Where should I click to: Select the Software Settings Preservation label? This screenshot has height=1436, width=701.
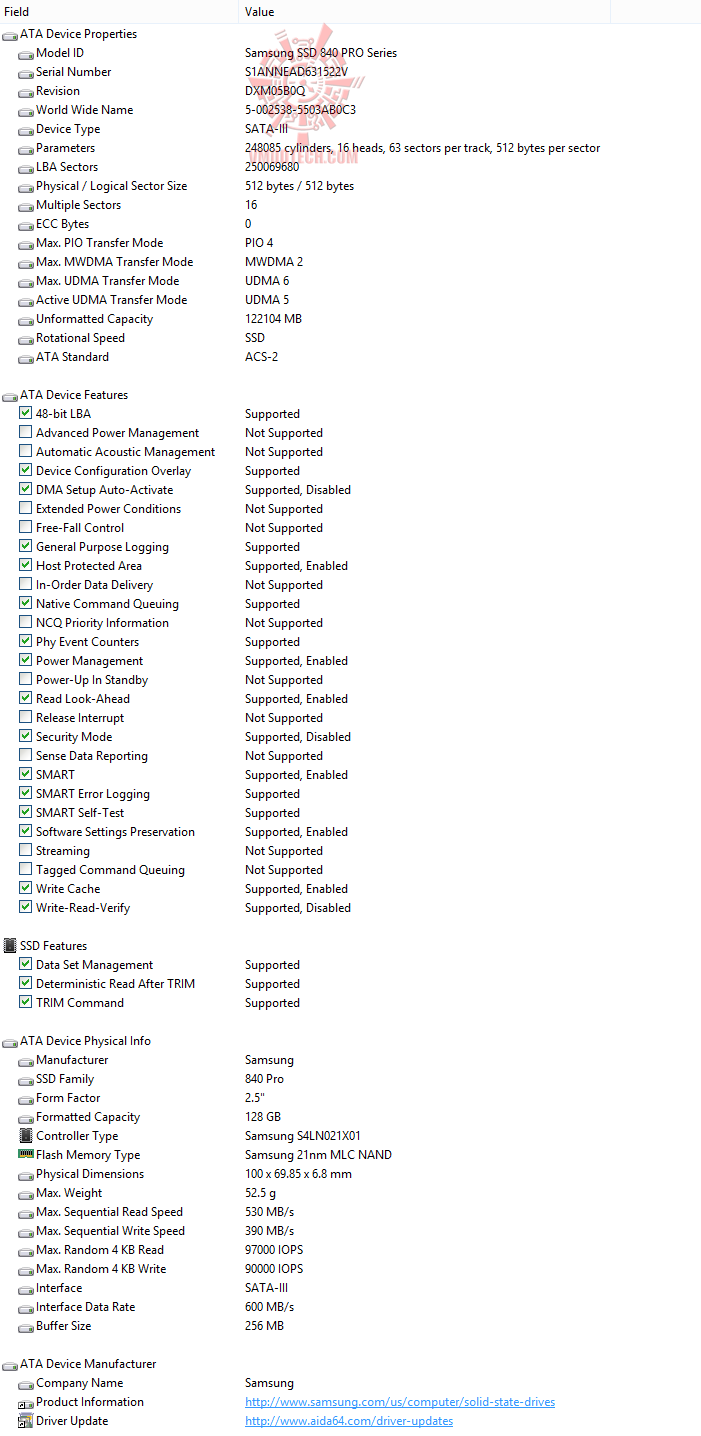click(x=115, y=832)
